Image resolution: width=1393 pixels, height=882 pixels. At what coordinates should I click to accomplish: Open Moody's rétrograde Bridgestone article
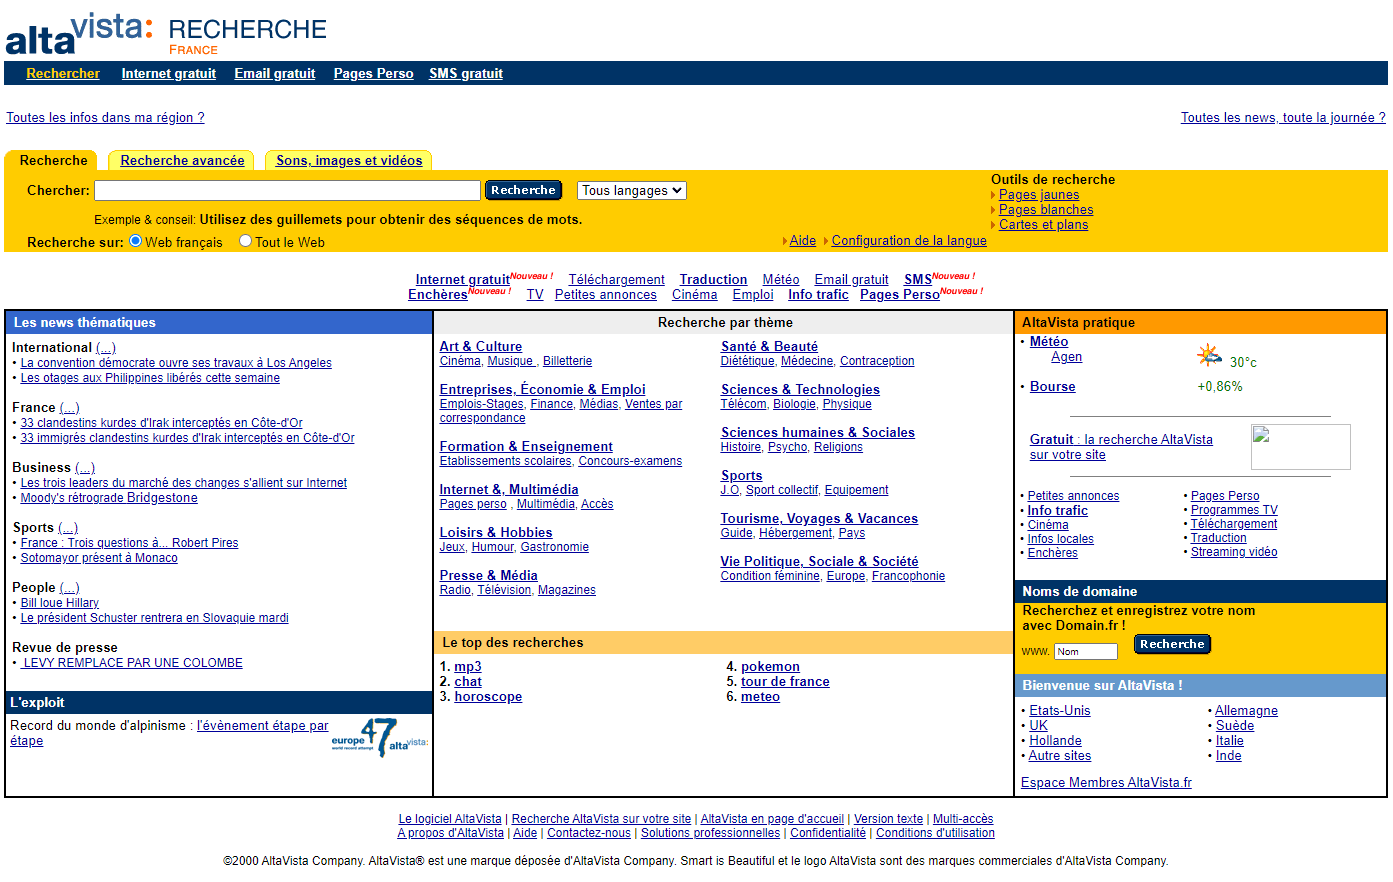[x=109, y=498]
